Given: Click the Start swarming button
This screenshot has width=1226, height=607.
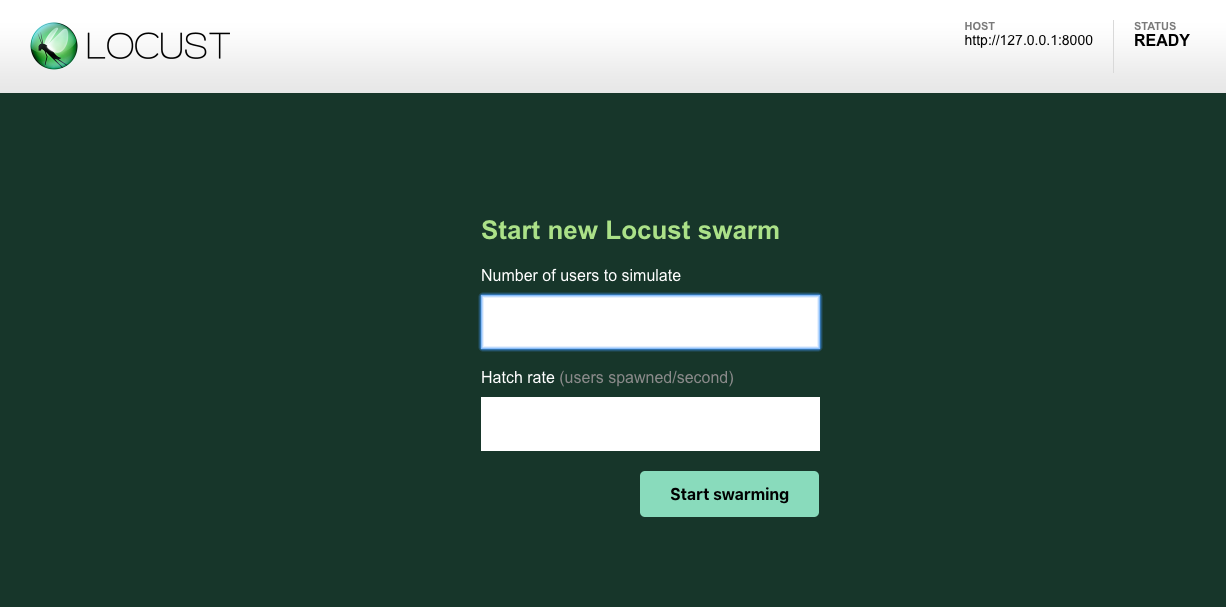Looking at the screenshot, I should (x=729, y=493).
